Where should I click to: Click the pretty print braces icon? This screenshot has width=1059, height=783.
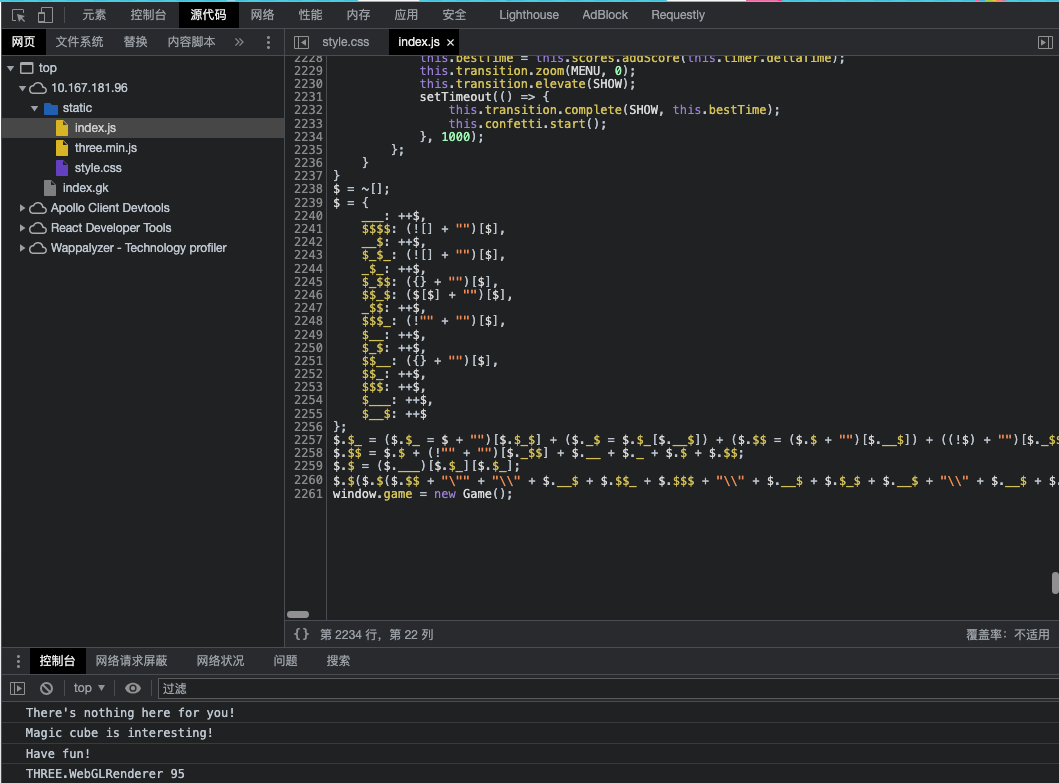pos(301,634)
